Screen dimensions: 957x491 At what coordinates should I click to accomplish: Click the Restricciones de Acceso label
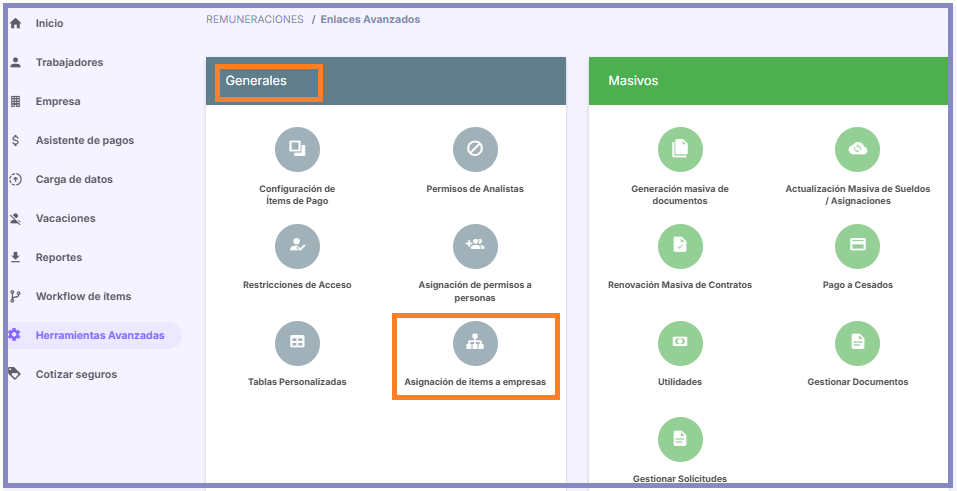click(x=297, y=285)
